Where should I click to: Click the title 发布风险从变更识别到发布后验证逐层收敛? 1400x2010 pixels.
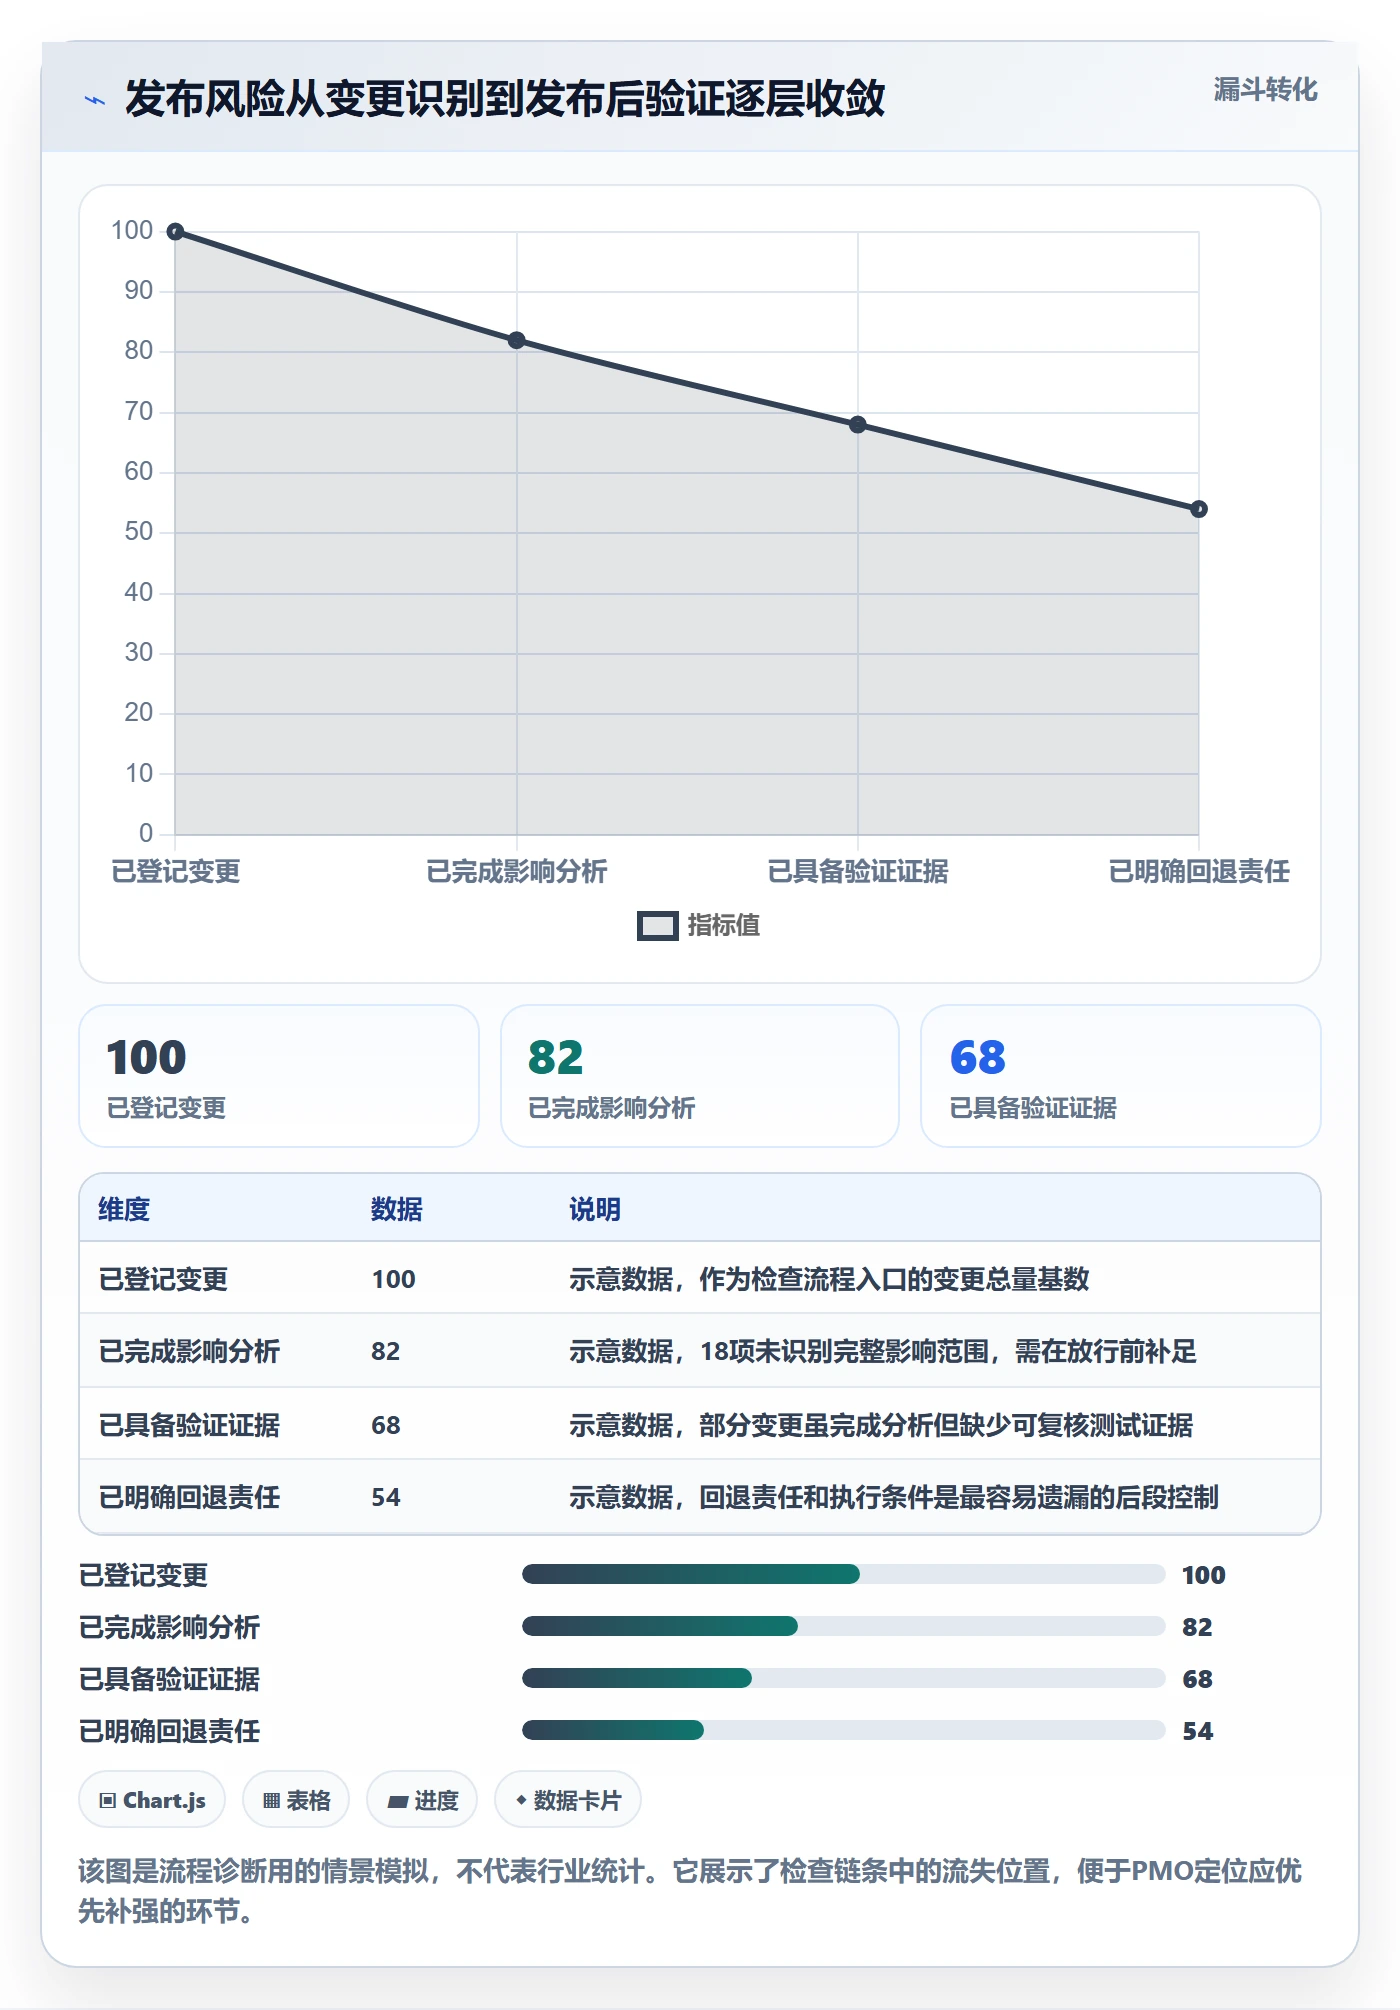[x=505, y=99]
